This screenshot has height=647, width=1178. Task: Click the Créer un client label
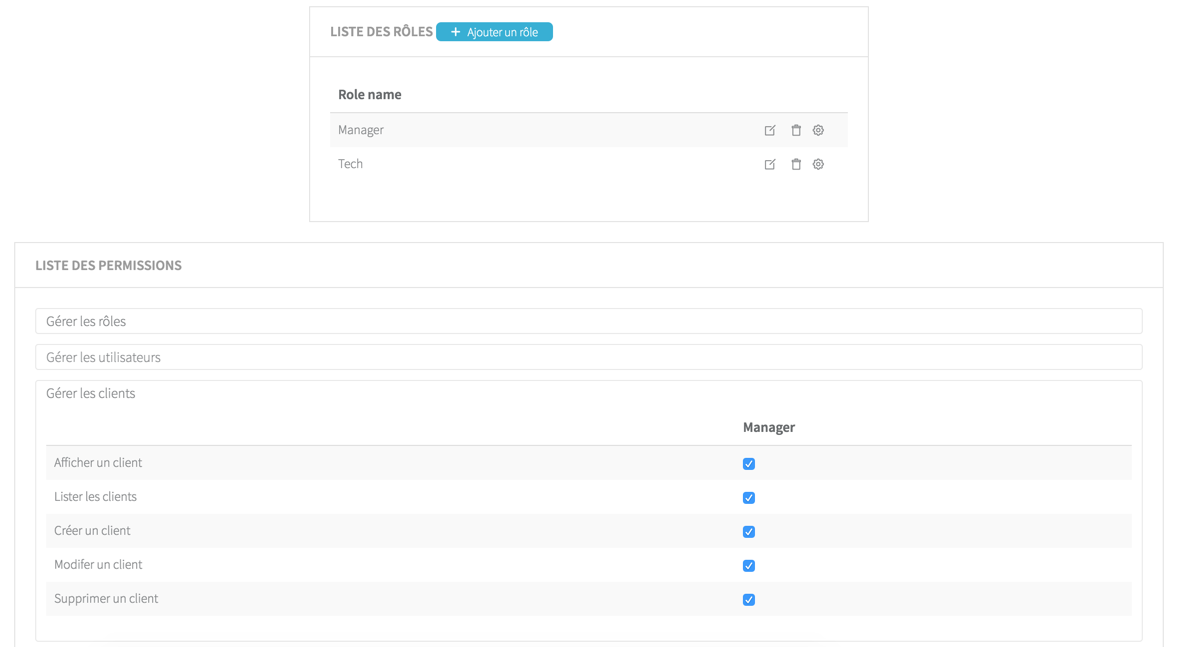coord(92,530)
